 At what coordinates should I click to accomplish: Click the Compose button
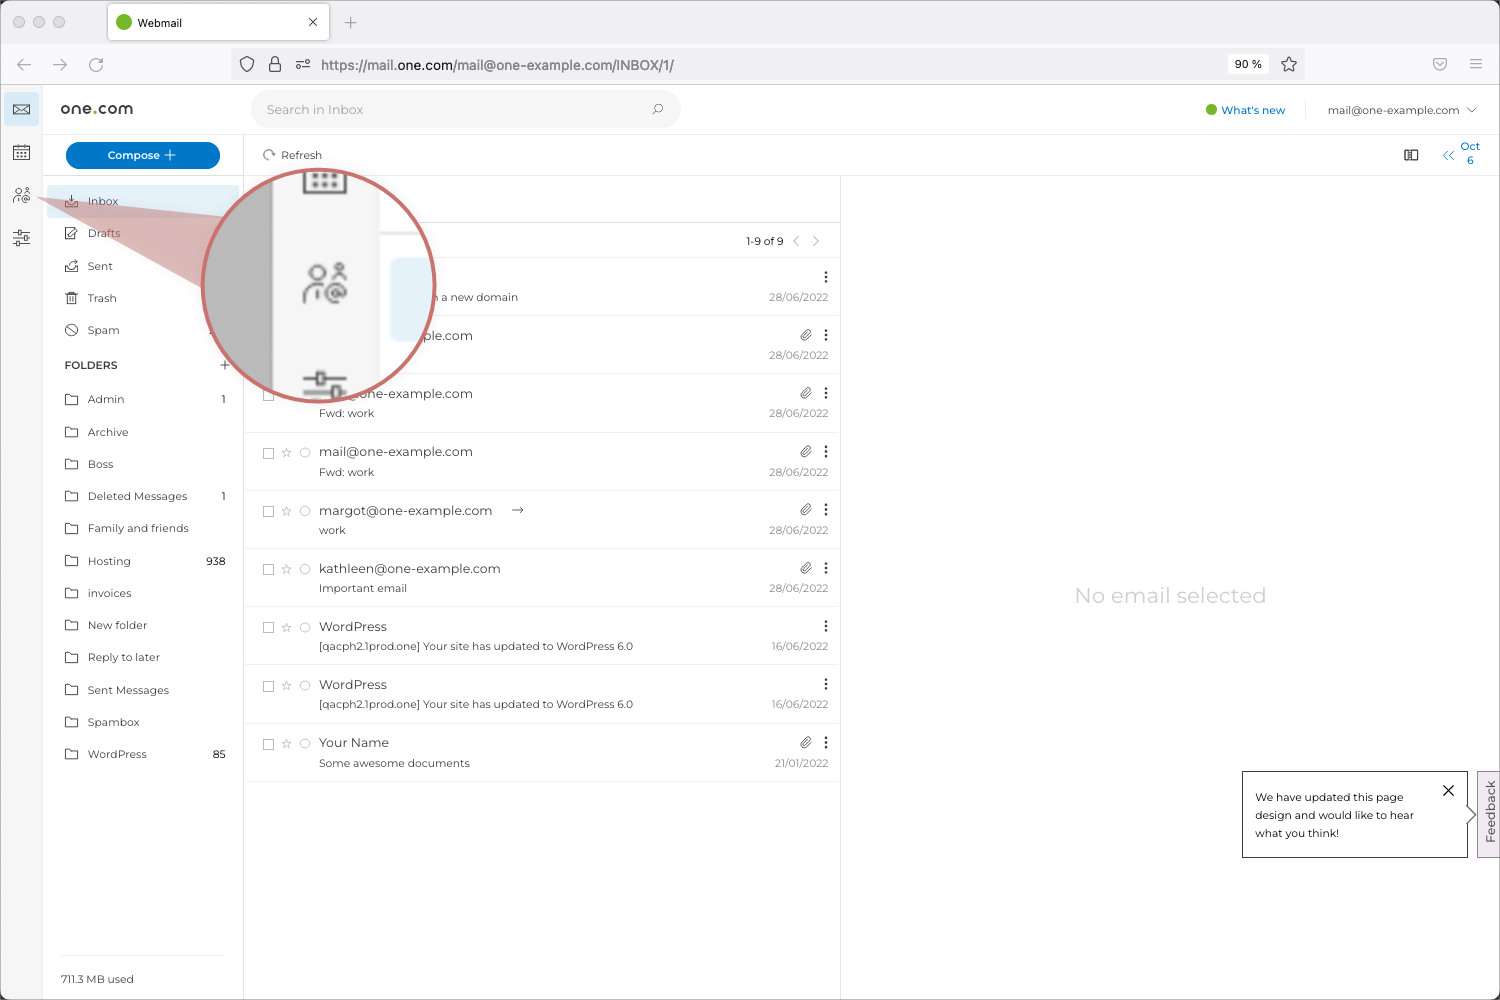click(x=142, y=155)
